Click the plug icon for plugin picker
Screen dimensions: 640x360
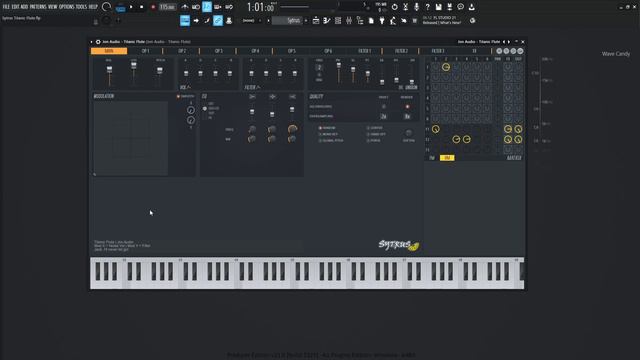382,20
